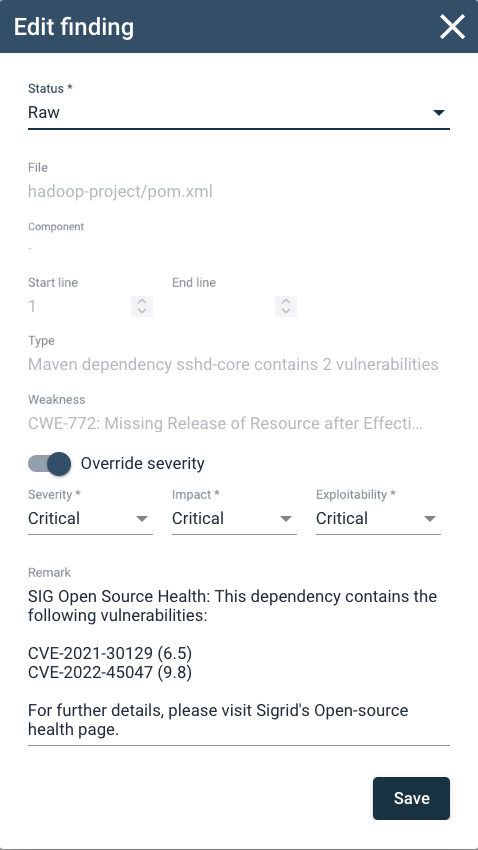This screenshot has width=478, height=850.
Task: Click the Status dropdown arrow icon
Action: click(438, 113)
